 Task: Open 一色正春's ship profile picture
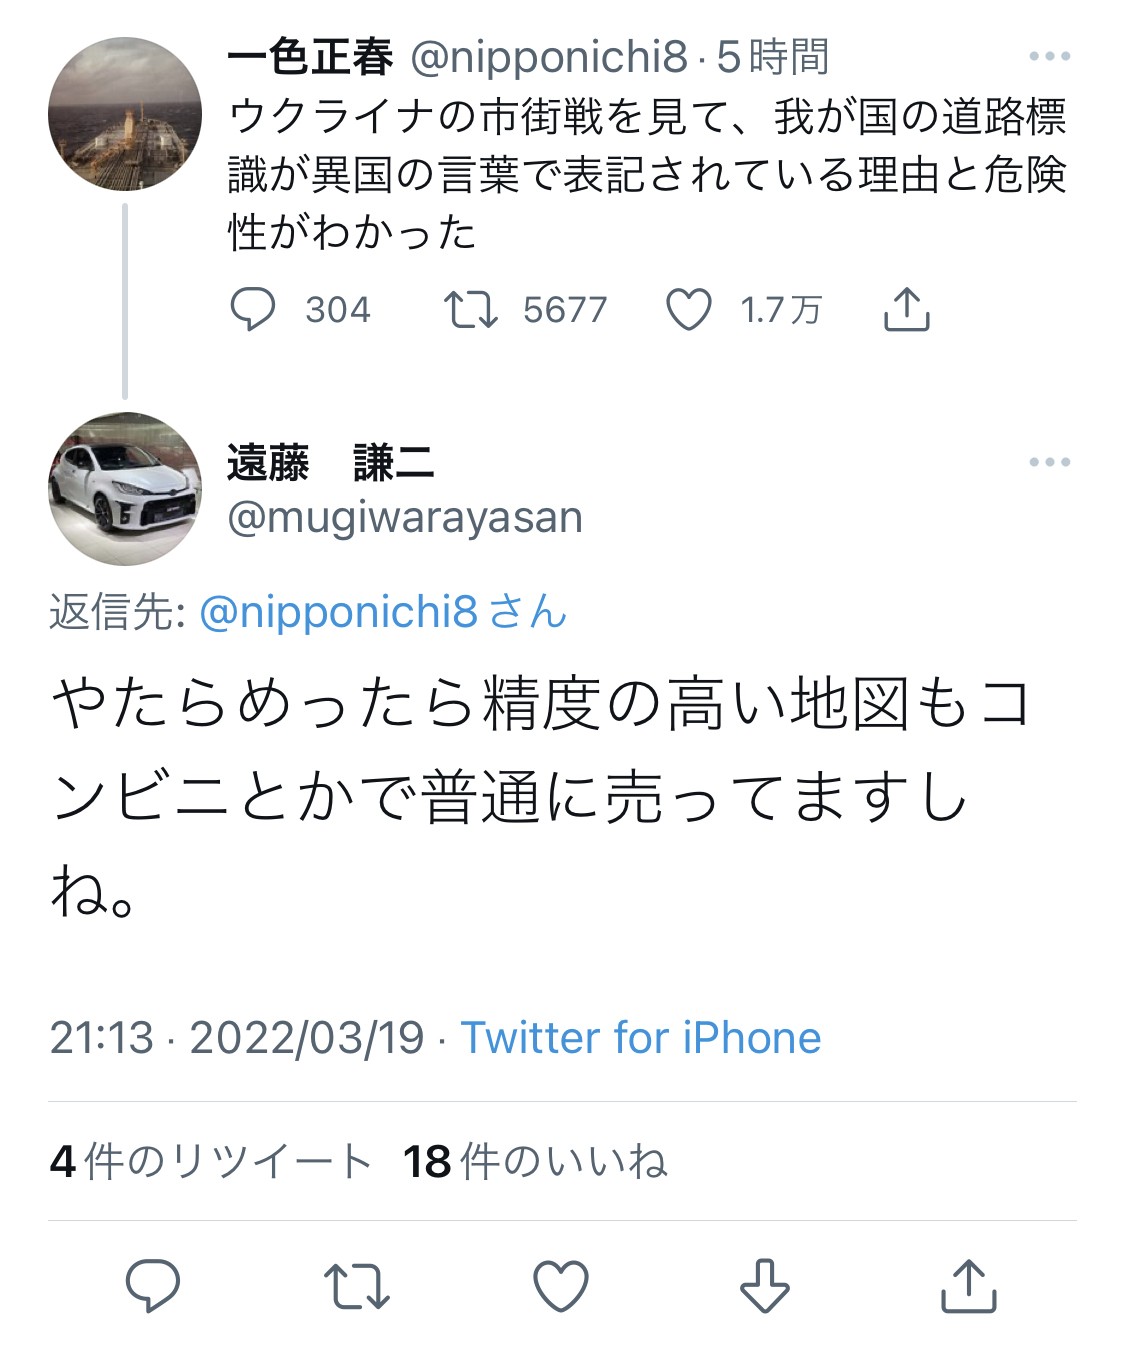pyautogui.click(x=125, y=114)
